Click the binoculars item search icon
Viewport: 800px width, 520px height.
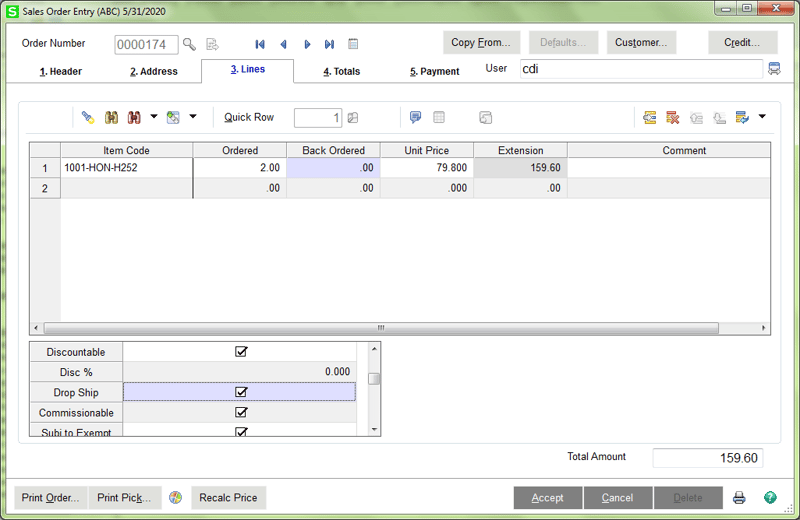pos(111,117)
